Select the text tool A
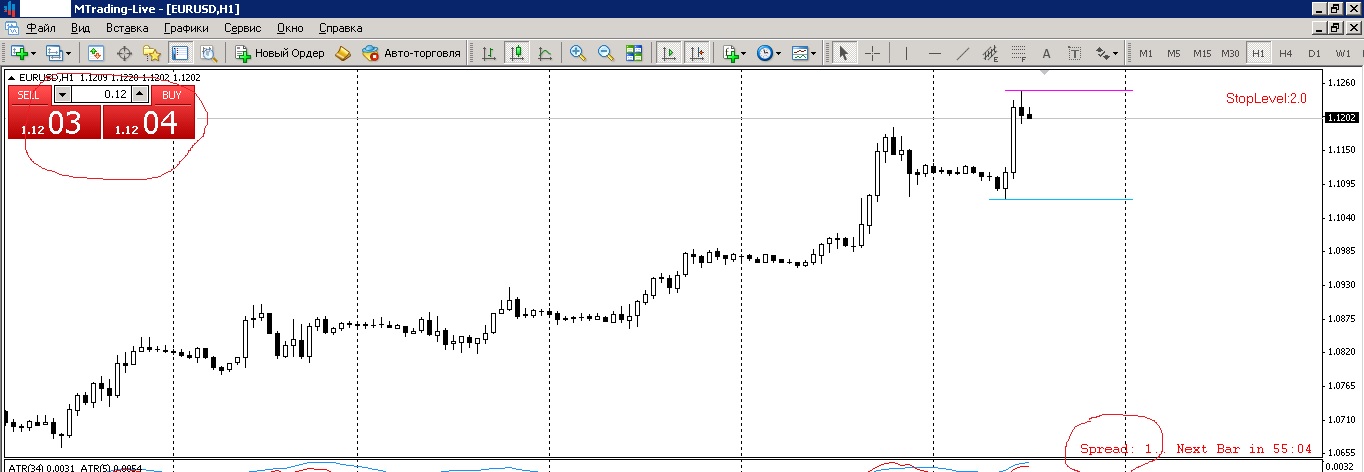Image resolution: width=1364 pixels, height=472 pixels. pos(1047,53)
